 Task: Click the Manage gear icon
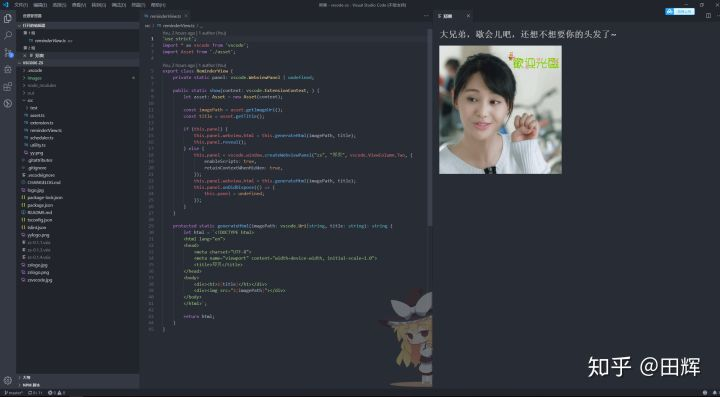pyautogui.click(x=8, y=380)
